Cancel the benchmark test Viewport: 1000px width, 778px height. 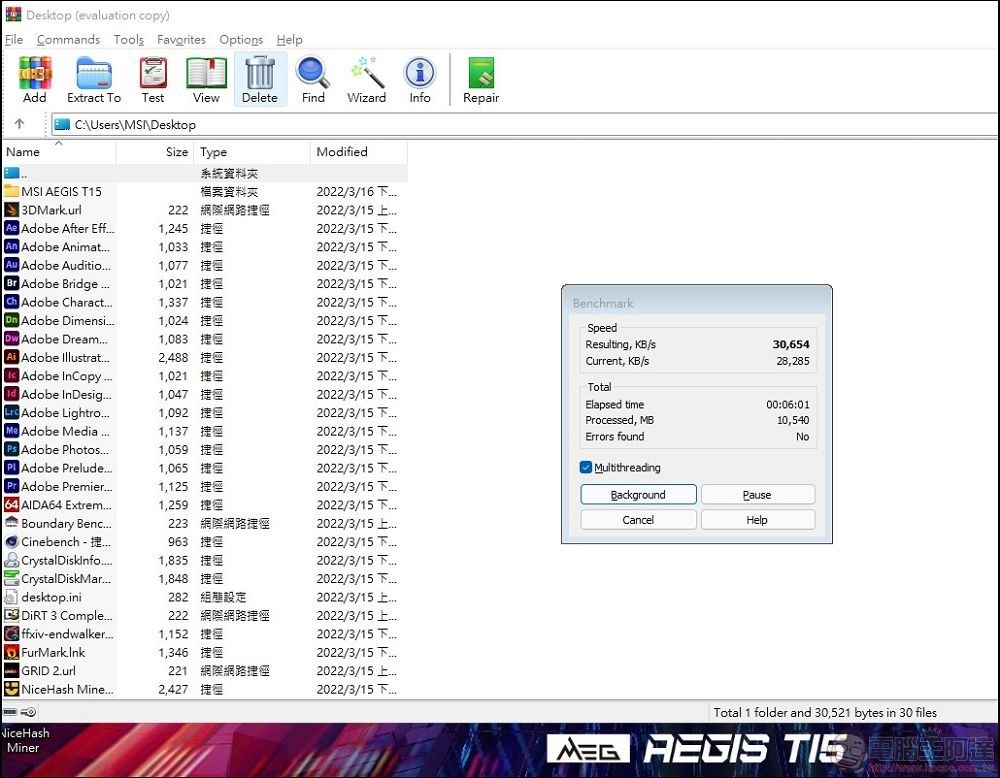click(x=637, y=519)
